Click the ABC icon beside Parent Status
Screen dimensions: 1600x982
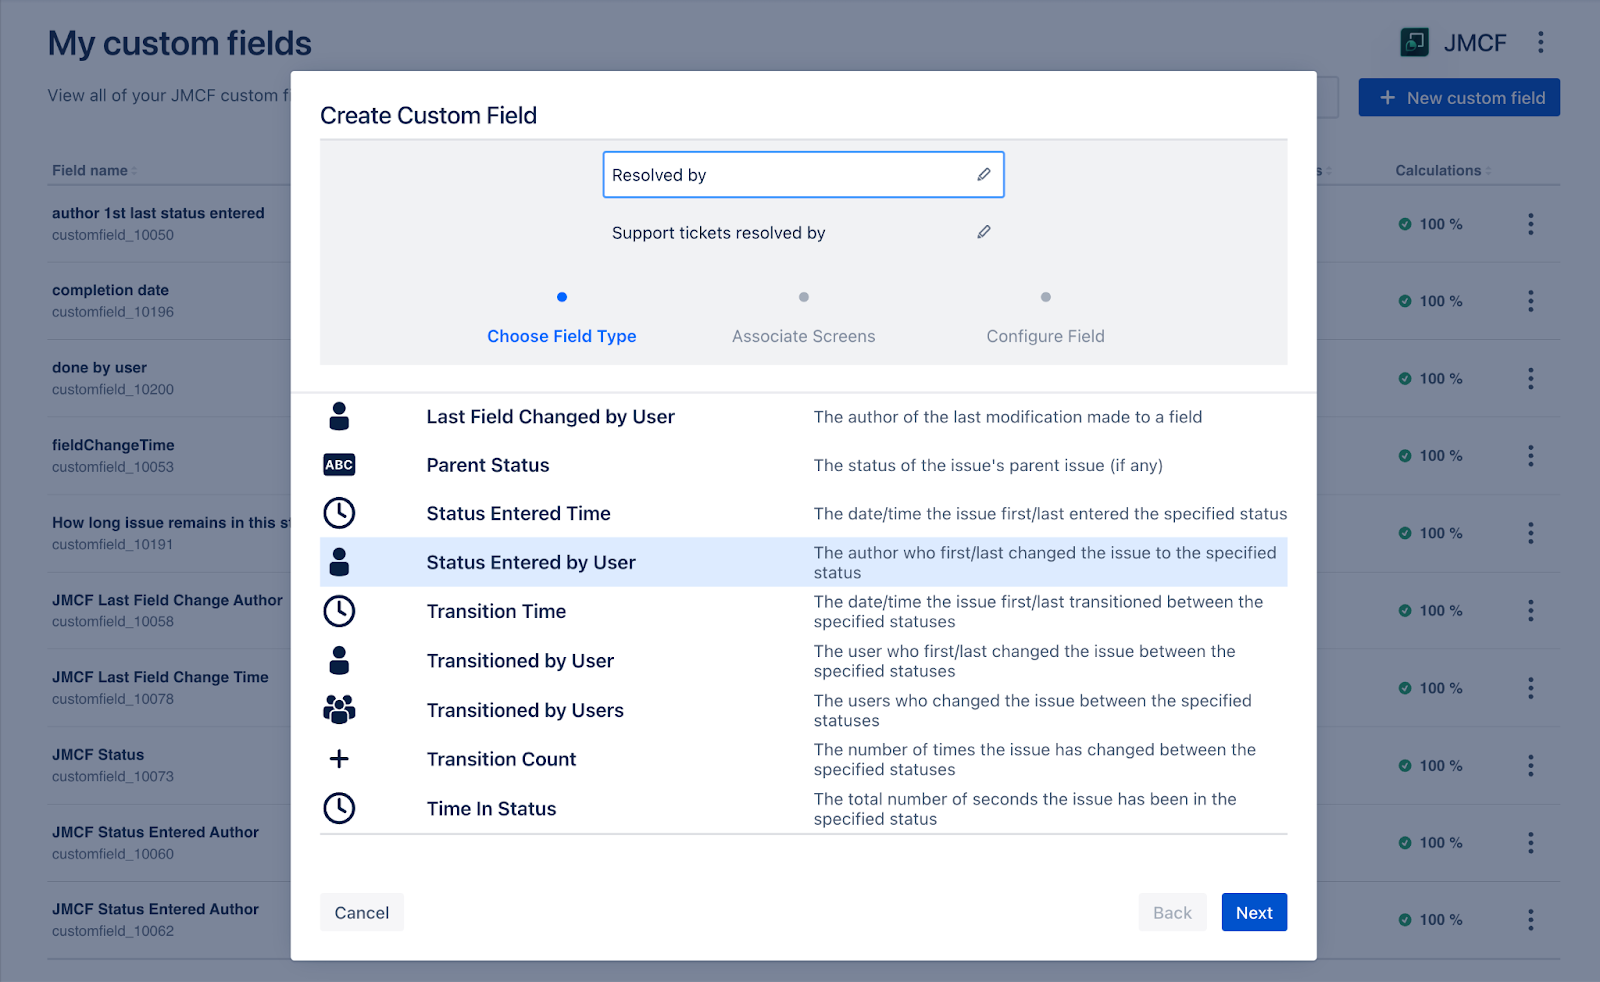coord(339,465)
